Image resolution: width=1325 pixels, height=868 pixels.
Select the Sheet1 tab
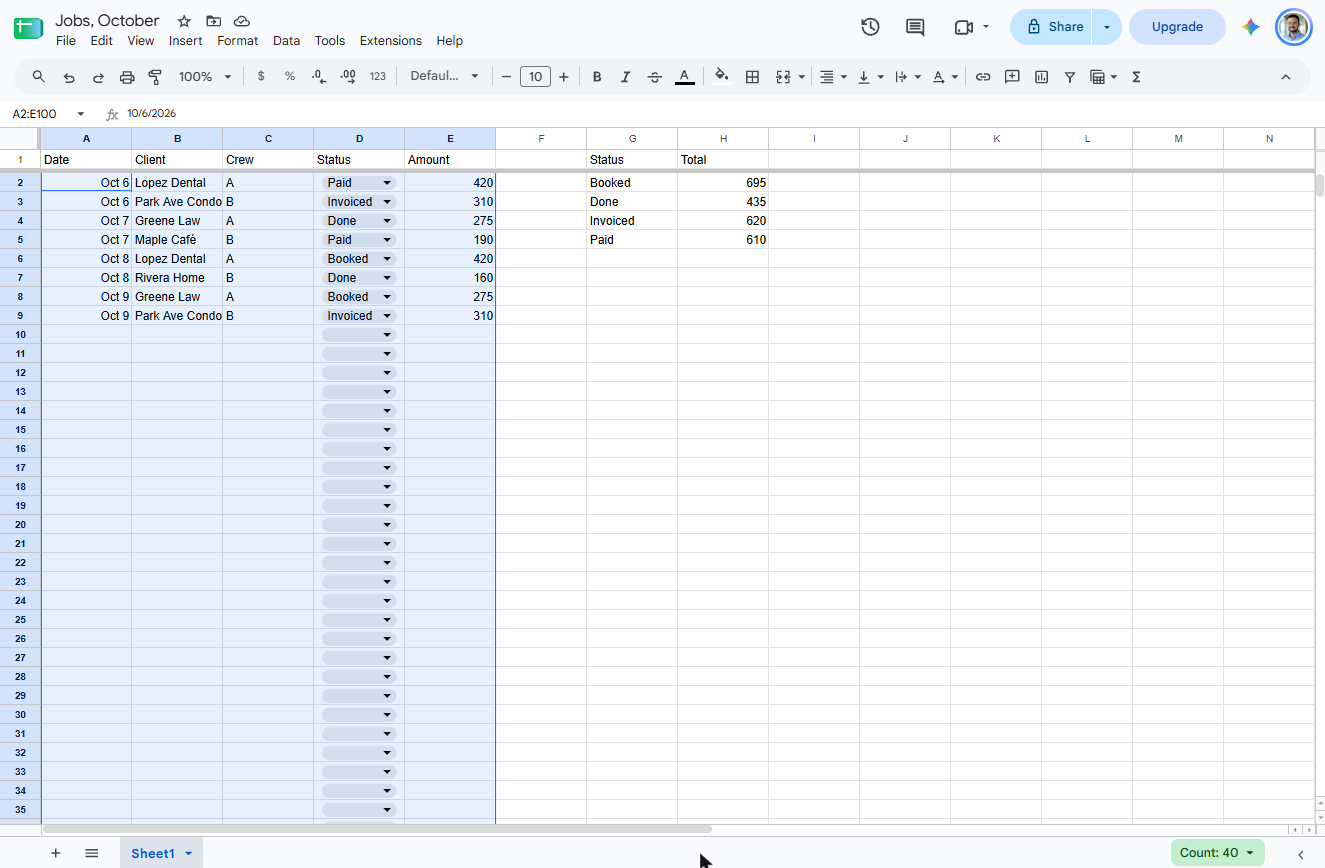(161, 853)
